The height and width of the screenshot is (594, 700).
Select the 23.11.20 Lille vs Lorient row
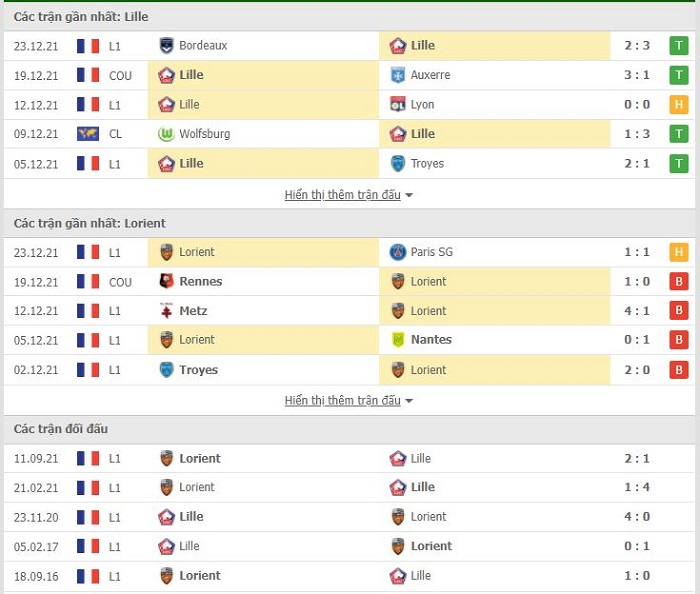[x=350, y=517]
